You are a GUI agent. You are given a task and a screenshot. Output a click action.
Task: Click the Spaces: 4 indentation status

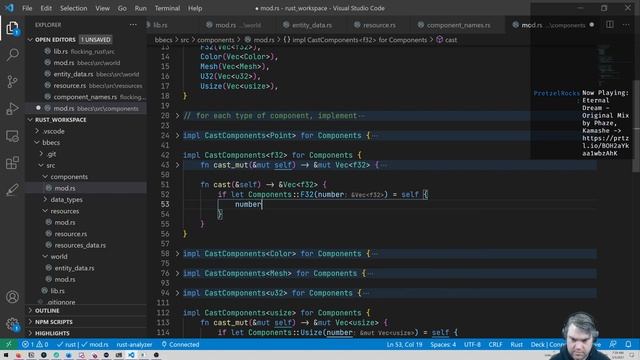(x=443, y=344)
